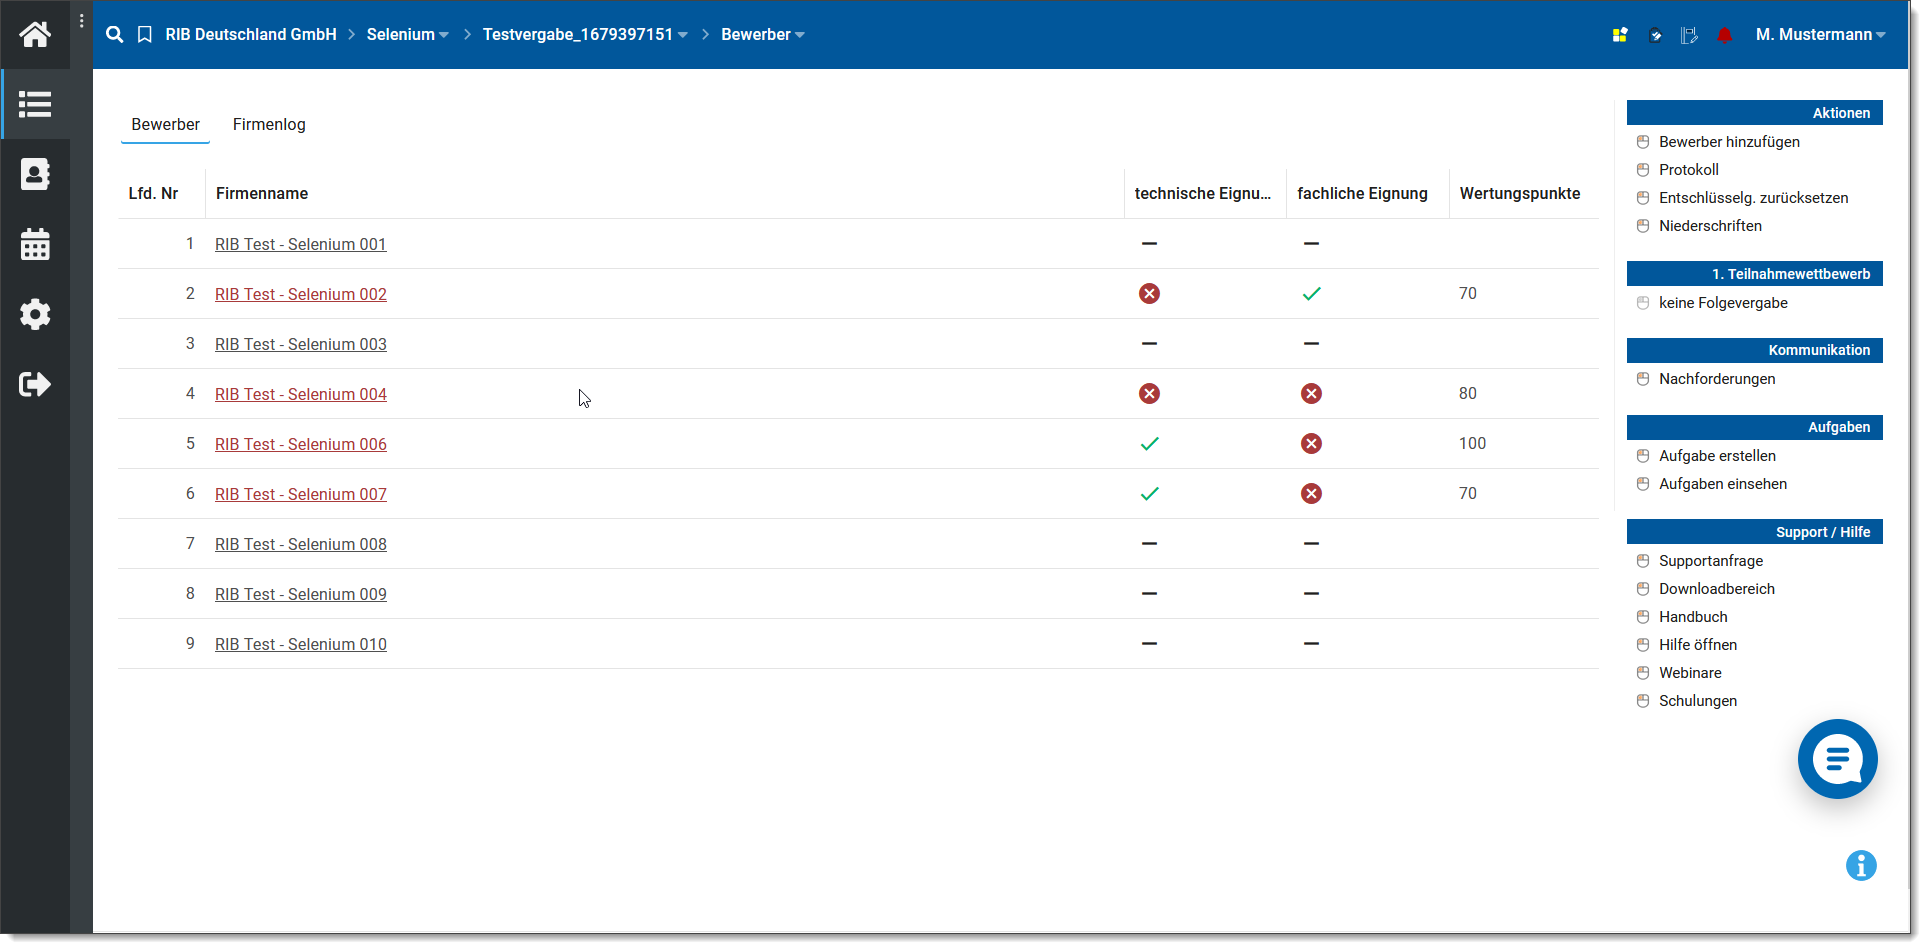Go to home via the house icon
1926x949 pixels.
coord(35,35)
